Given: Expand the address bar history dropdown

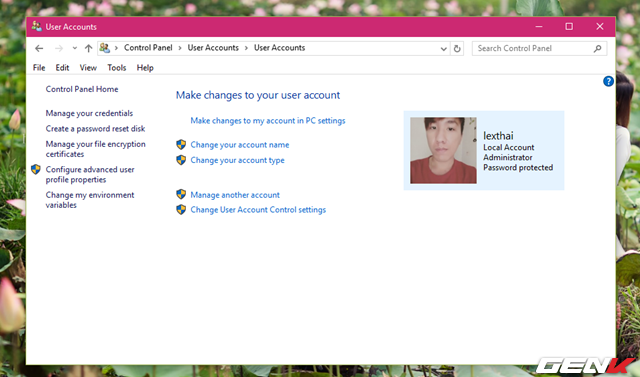Looking at the screenshot, I should tap(444, 49).
